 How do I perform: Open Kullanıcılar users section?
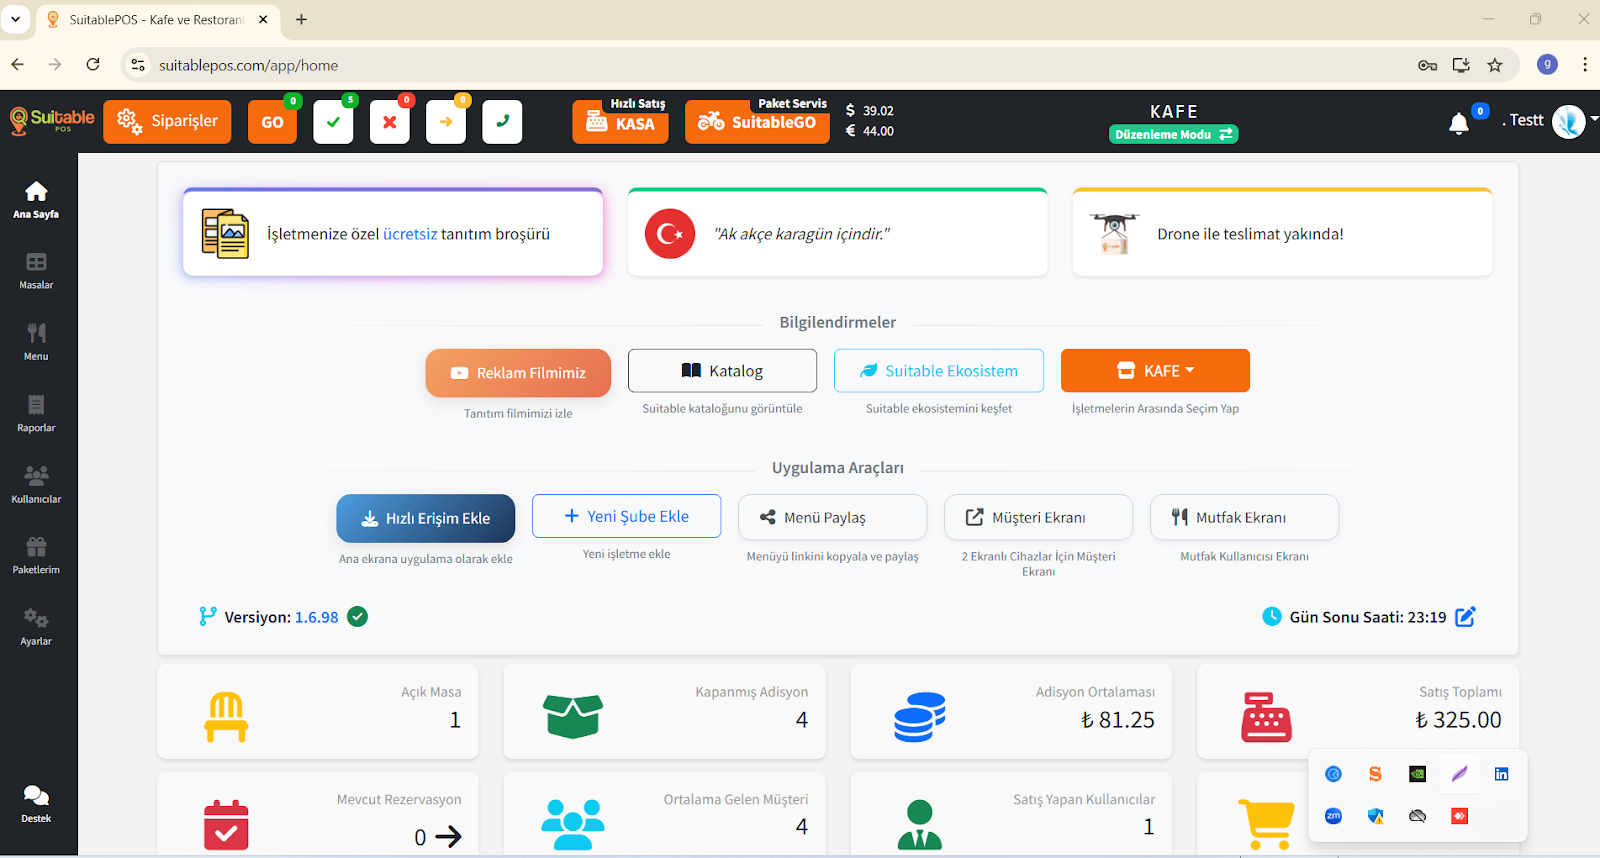[36, 485]
